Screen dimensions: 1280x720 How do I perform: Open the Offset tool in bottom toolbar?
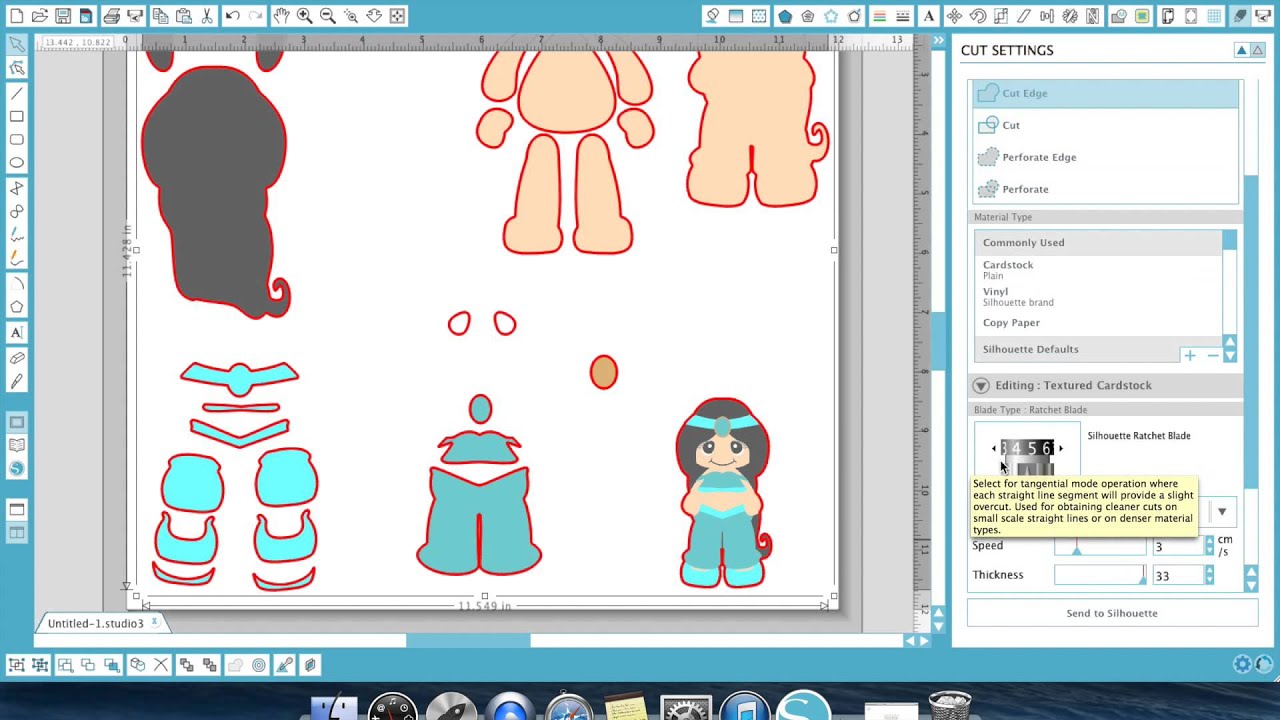259,664
